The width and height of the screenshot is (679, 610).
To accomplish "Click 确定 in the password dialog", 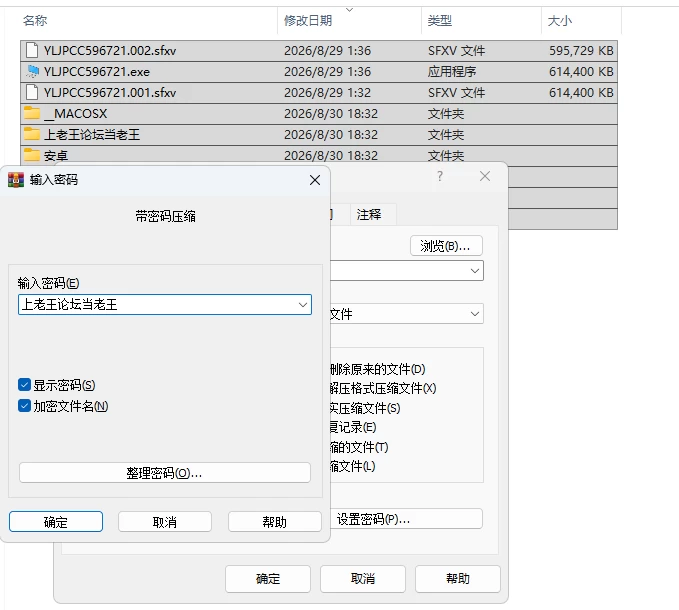I will (56, 522).
